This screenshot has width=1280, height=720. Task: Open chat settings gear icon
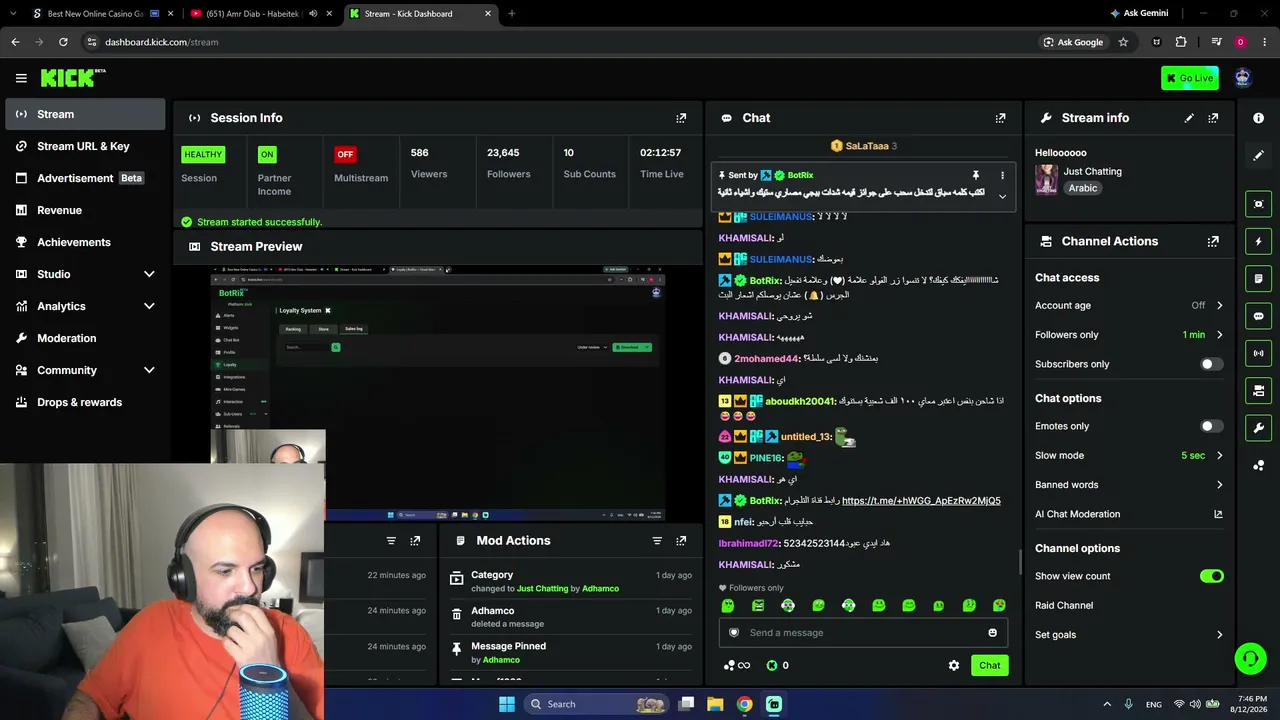click(x=954, y=666)
